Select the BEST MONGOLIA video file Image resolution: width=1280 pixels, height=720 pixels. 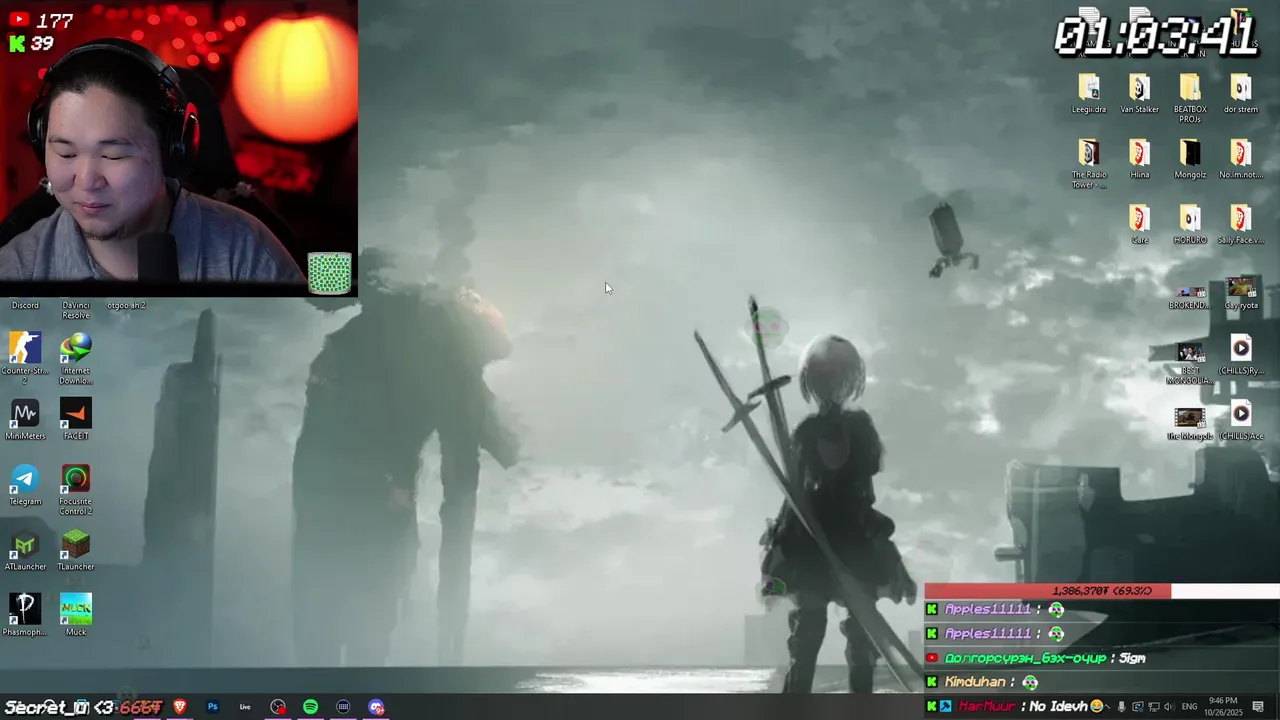point(1190,364)
